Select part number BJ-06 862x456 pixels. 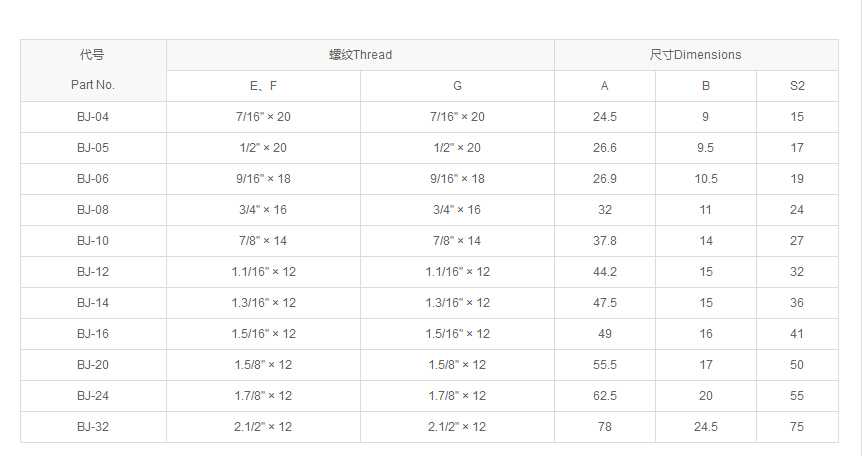coord(93,179)
